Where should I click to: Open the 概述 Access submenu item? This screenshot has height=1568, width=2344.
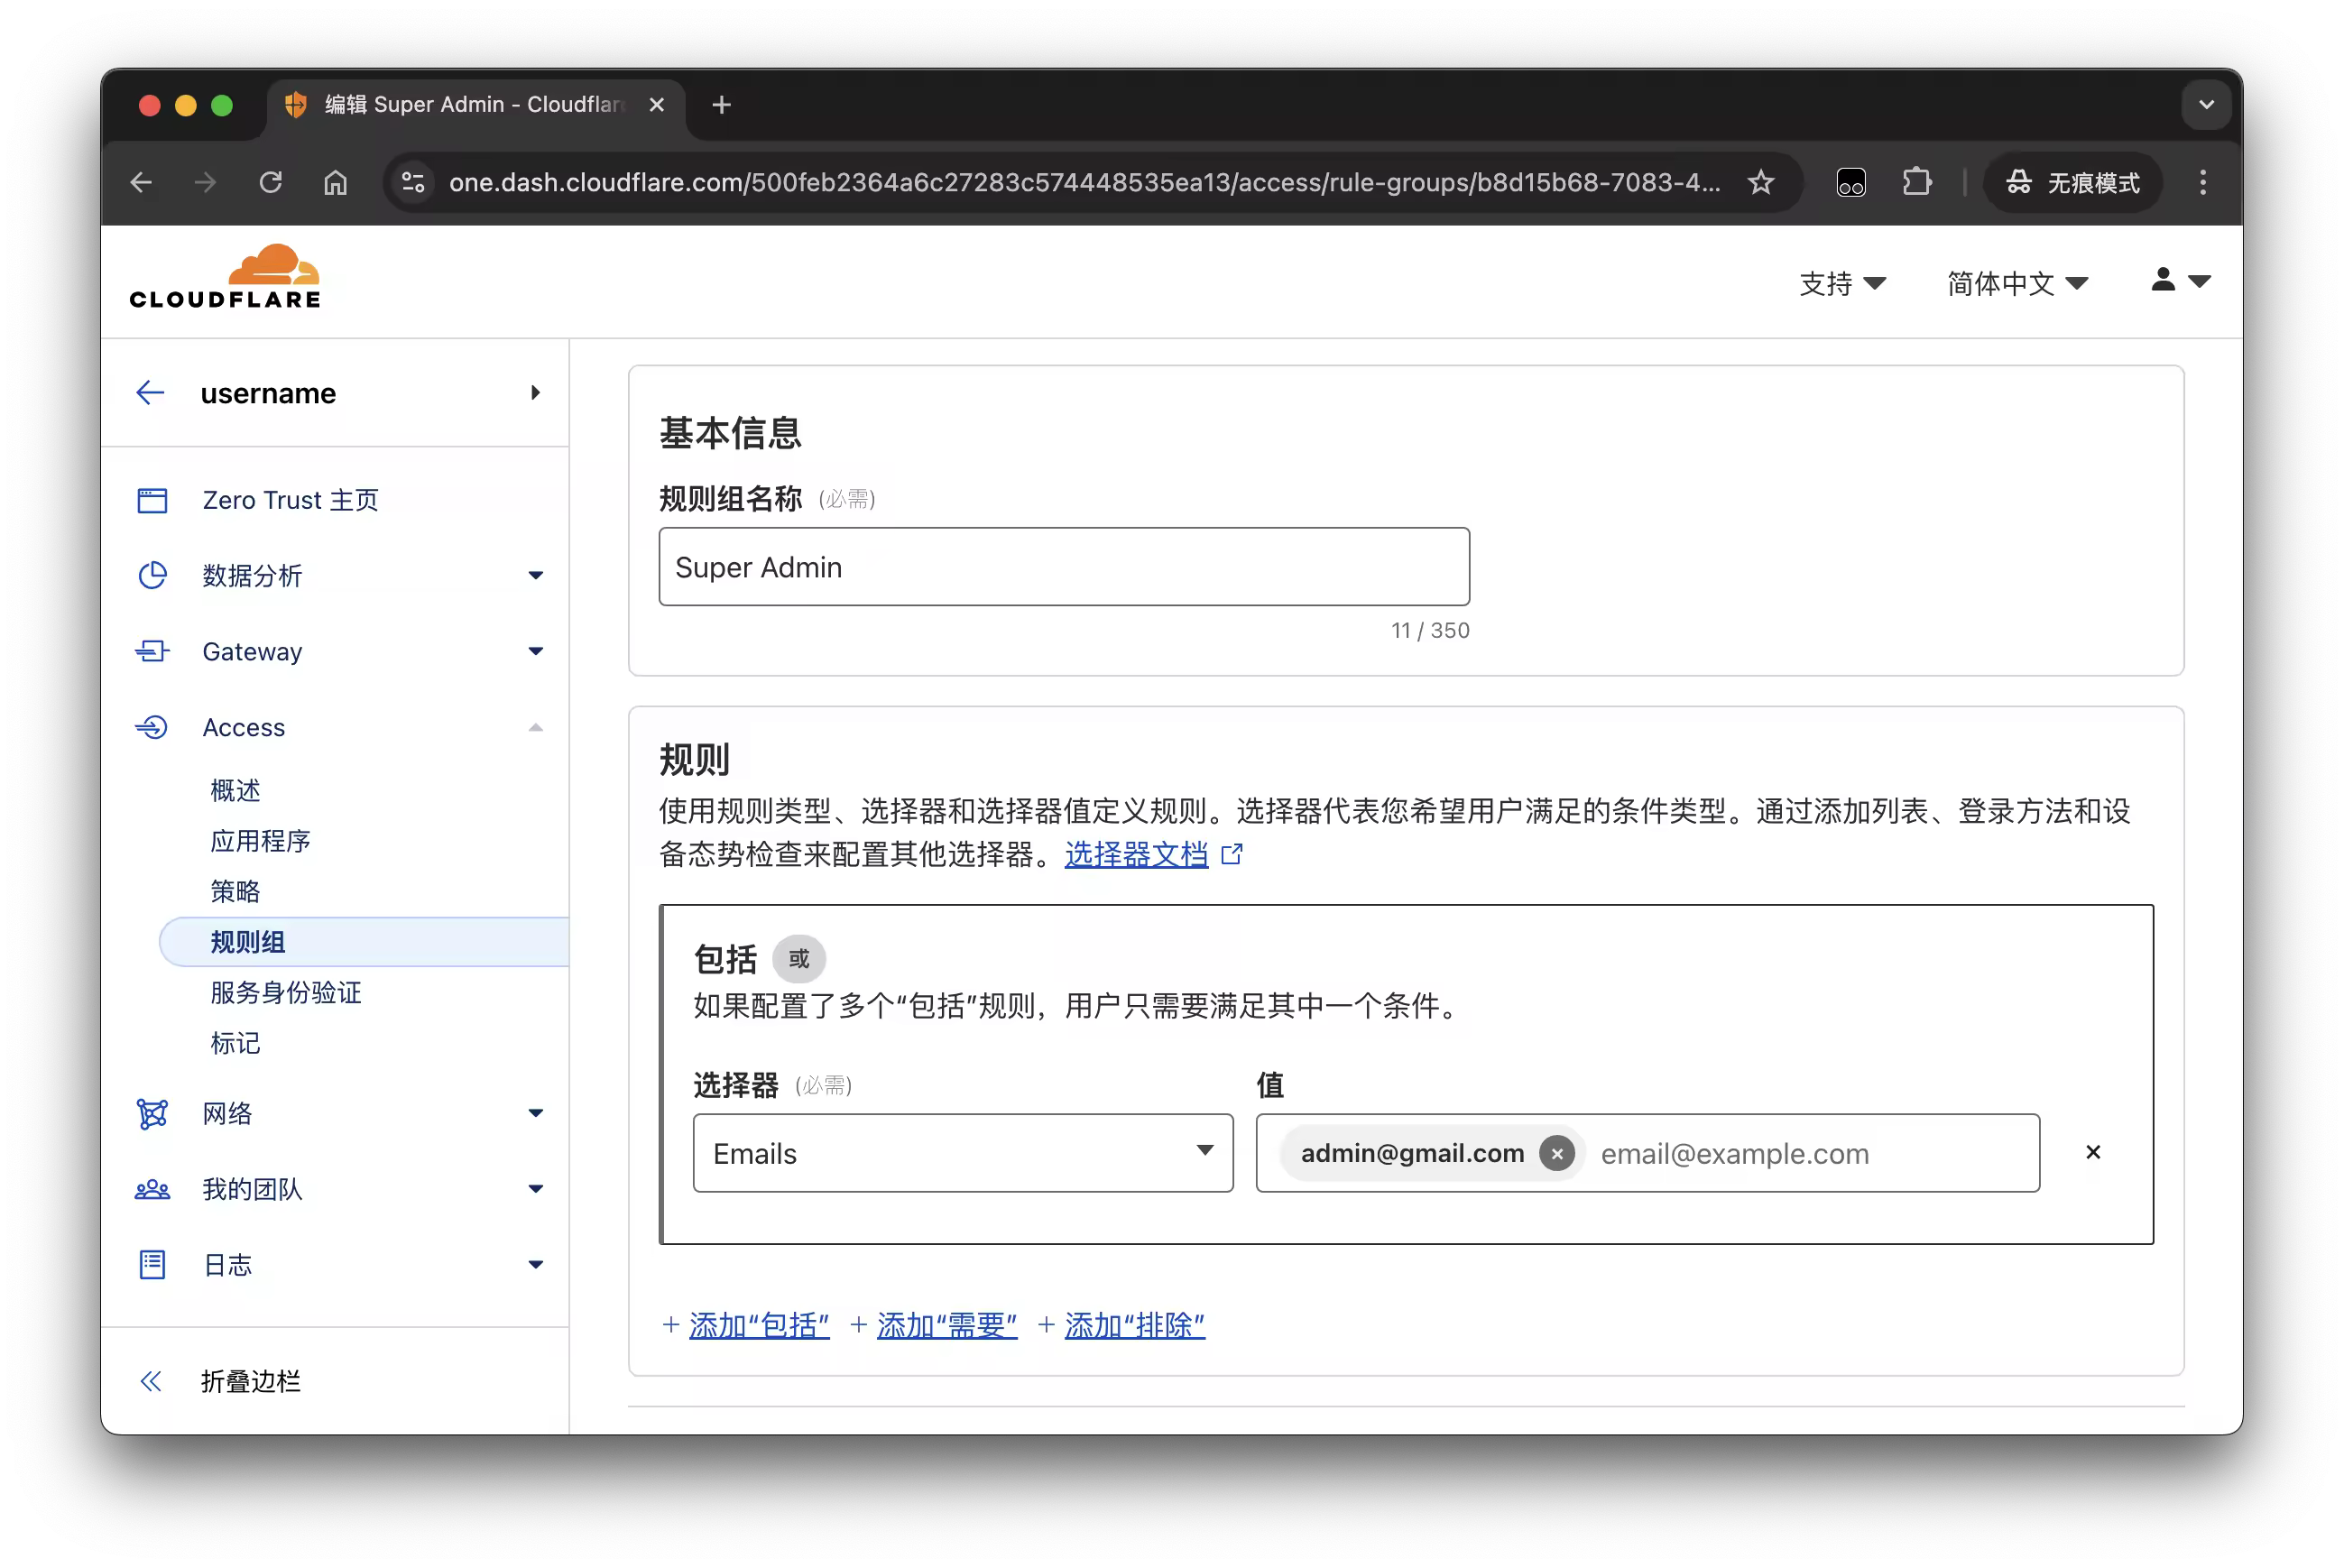pyautogui.click(x=235, y=790)
